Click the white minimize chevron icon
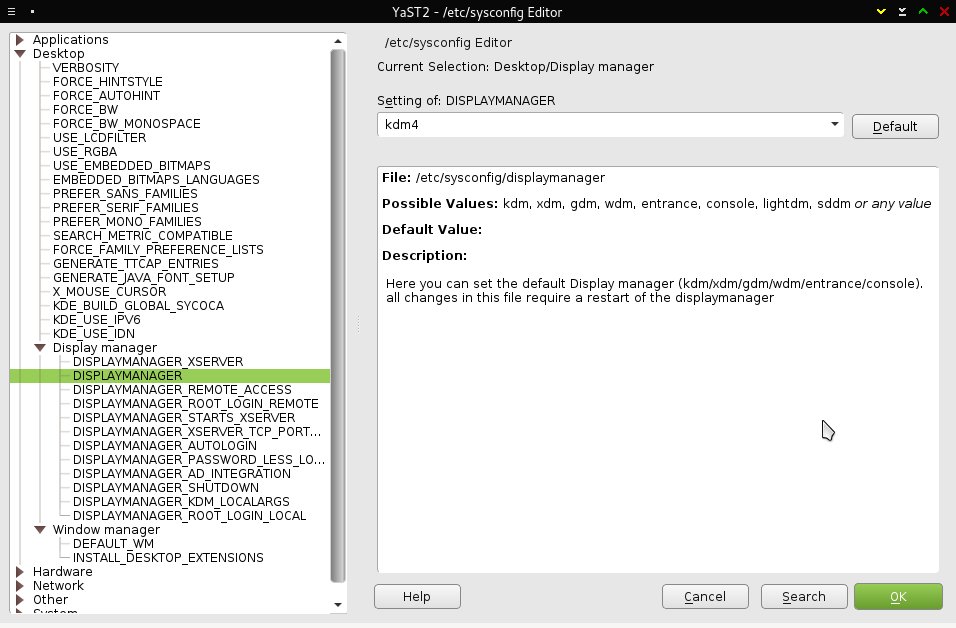The image size is (956, 628). pyautogui.click(x=902, y=12)
